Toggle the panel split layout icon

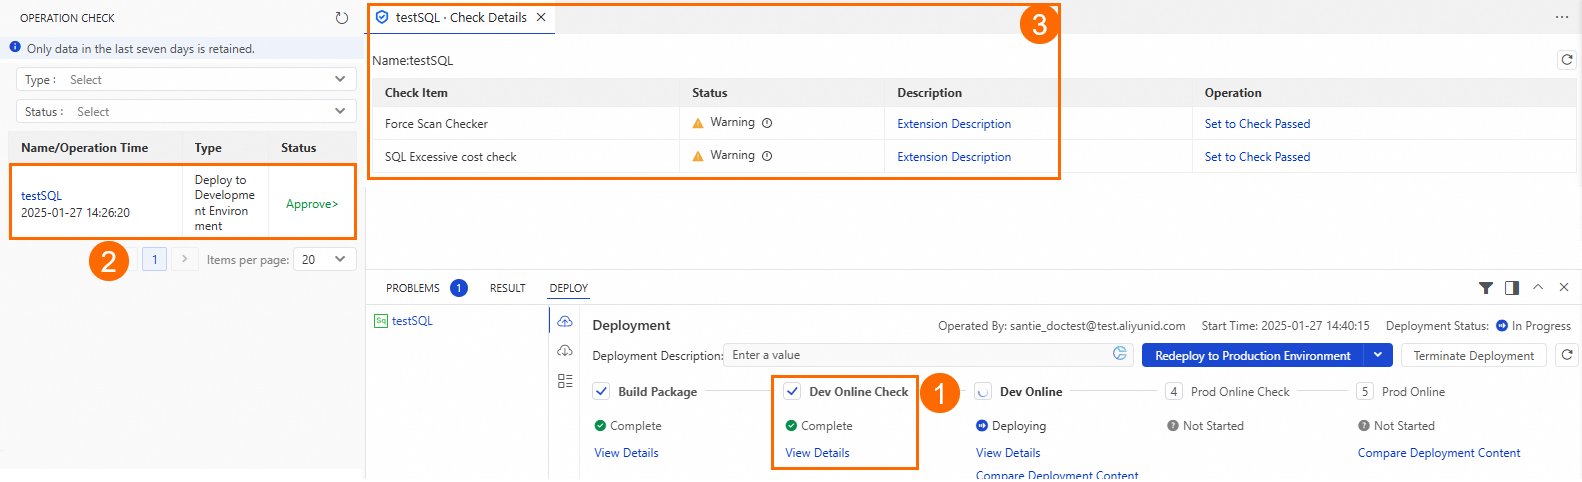point(1512,288)
